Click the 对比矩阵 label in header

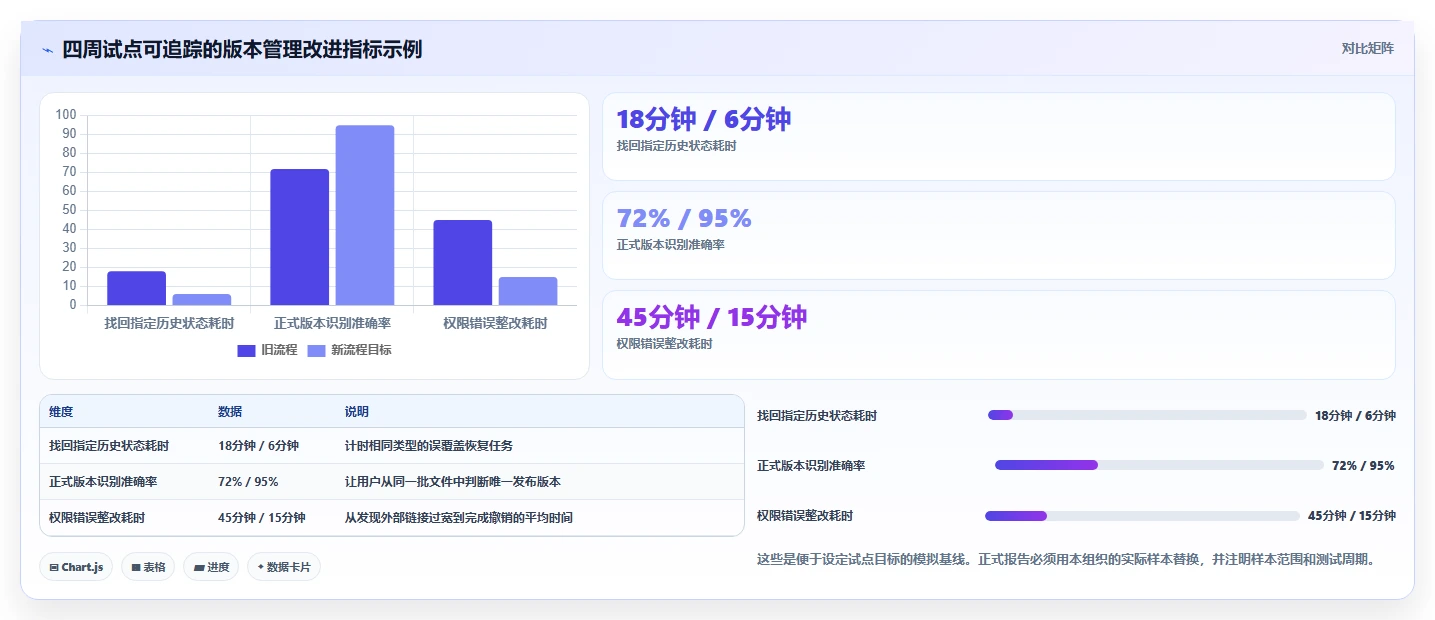coord(1368,48)
